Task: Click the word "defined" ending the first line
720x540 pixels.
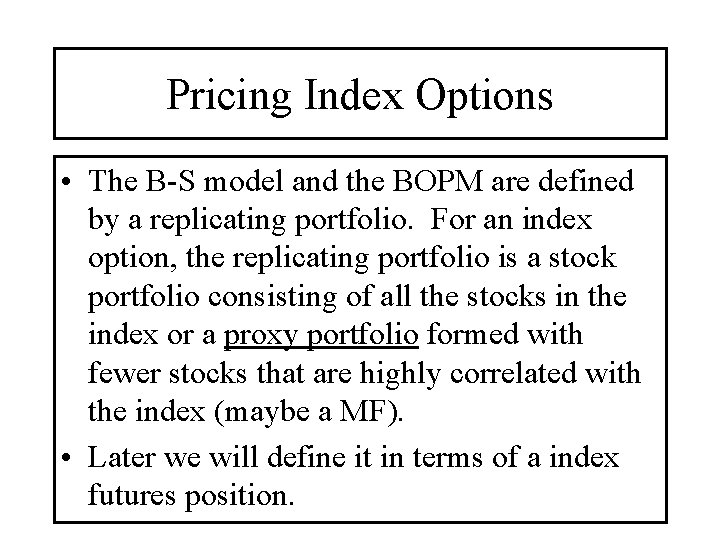Action: pos(586,181)
